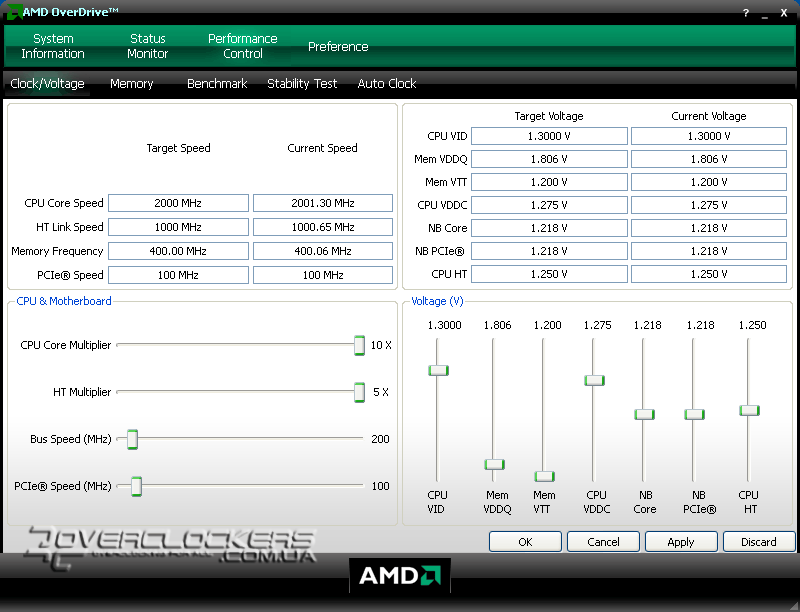
Task: Click the '1.806' value above Mem VDDQ slider
Action: click(497, 325)
